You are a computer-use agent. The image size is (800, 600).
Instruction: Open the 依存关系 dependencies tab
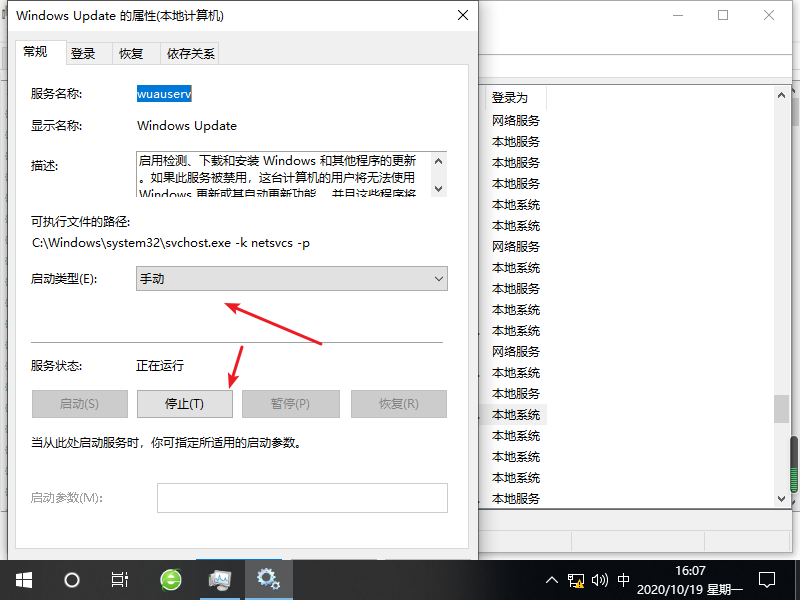[190, 54]
